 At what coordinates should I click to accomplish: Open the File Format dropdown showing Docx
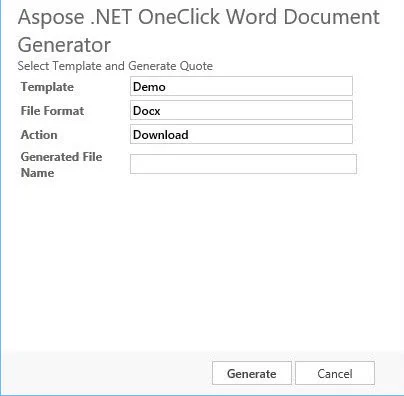tap(241, 110)
